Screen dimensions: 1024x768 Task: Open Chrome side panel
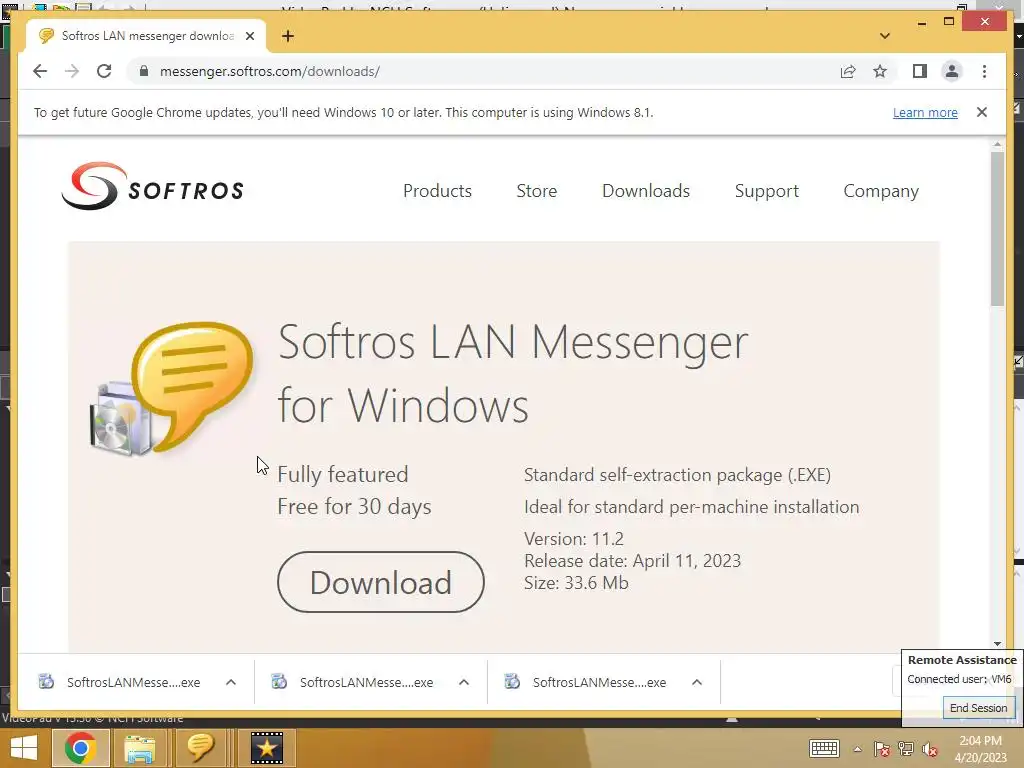pyautogui.click(x=920, y=71)
